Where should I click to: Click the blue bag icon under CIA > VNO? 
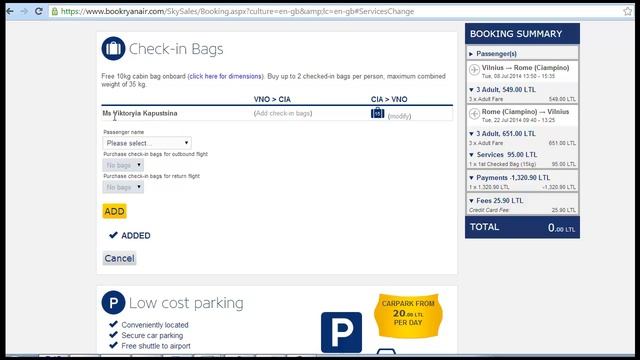click(x=378, y=113)
